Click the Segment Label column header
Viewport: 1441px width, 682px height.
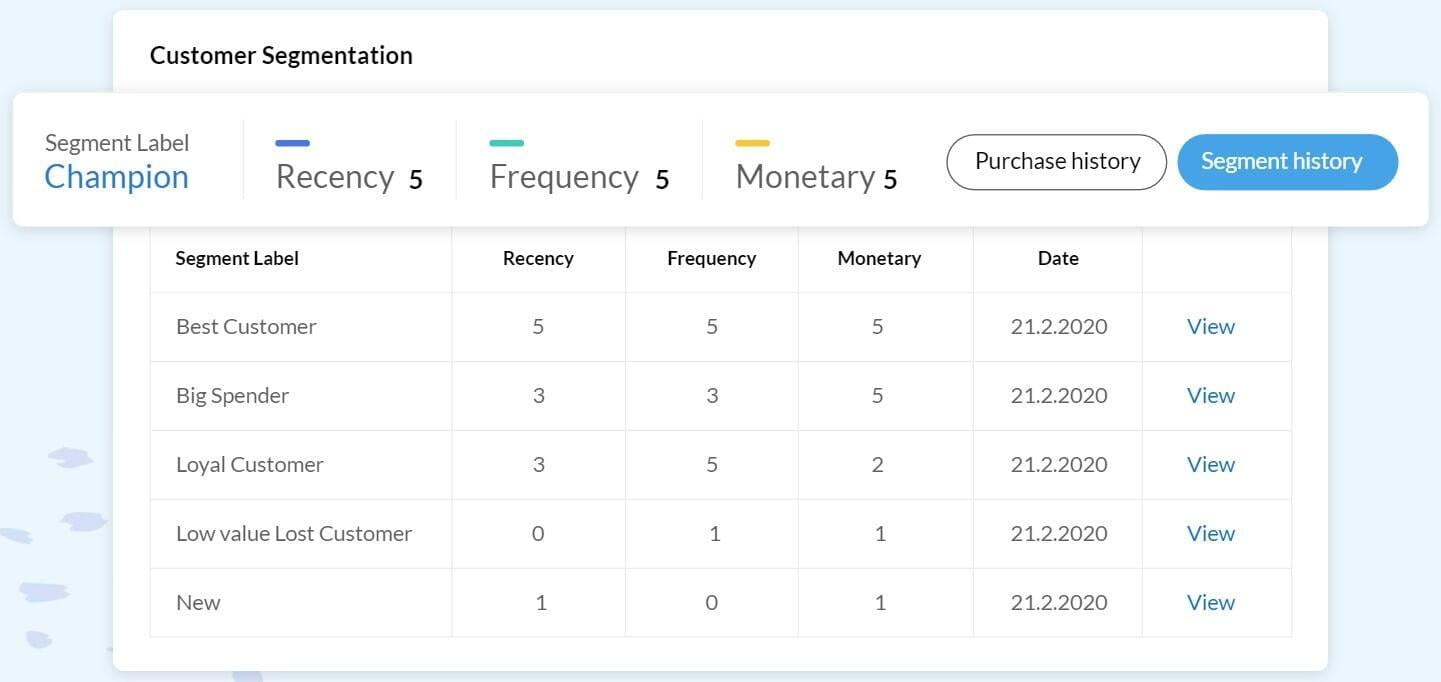click(x=237, y=258)
